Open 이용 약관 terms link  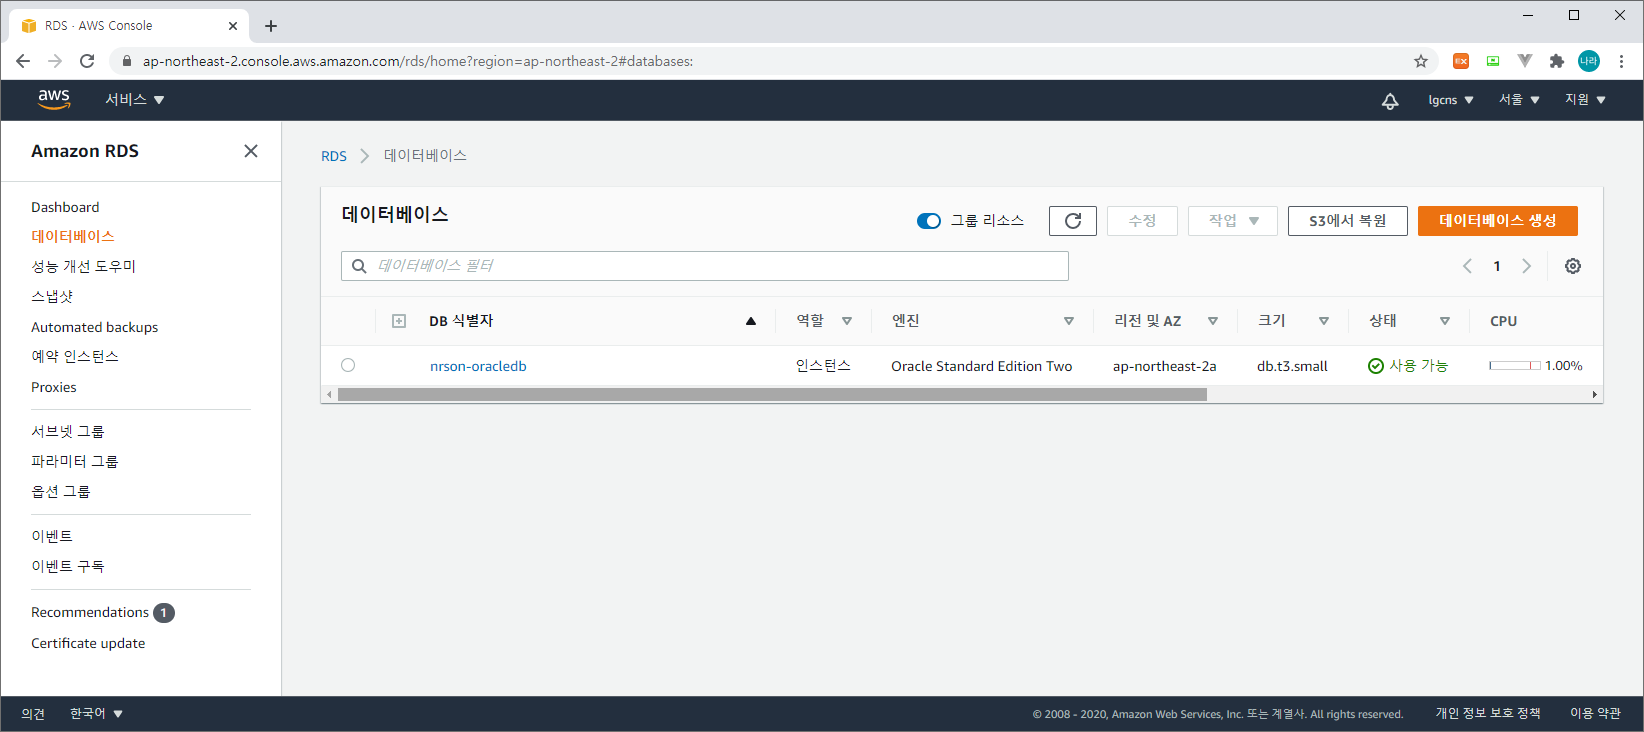pyautogui.click(x=1595, y=714)
